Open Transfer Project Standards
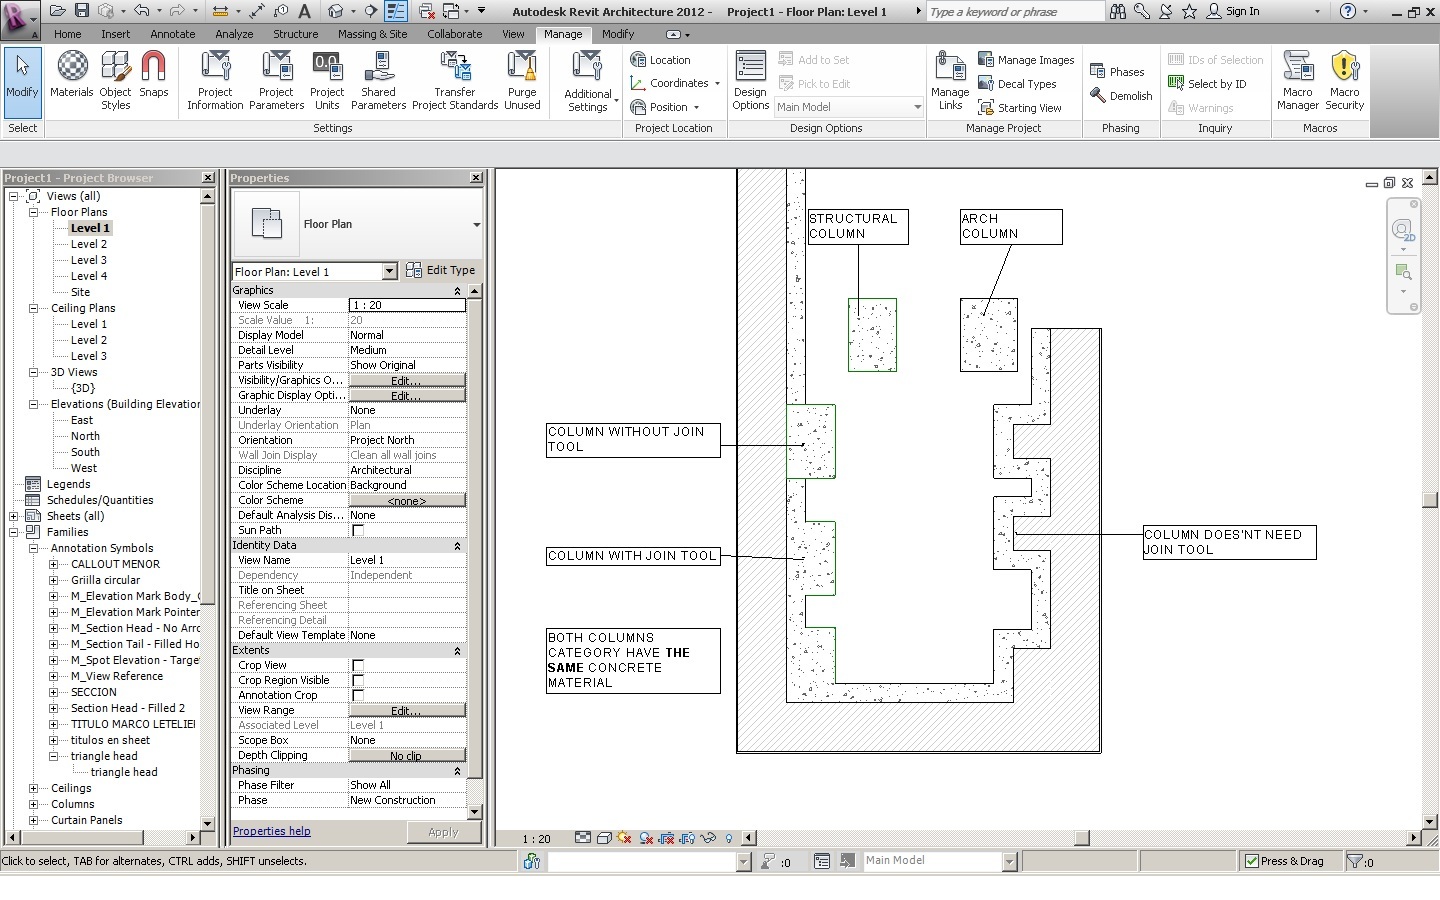This screenshot has width=1440, height=900. click(455, 80)
